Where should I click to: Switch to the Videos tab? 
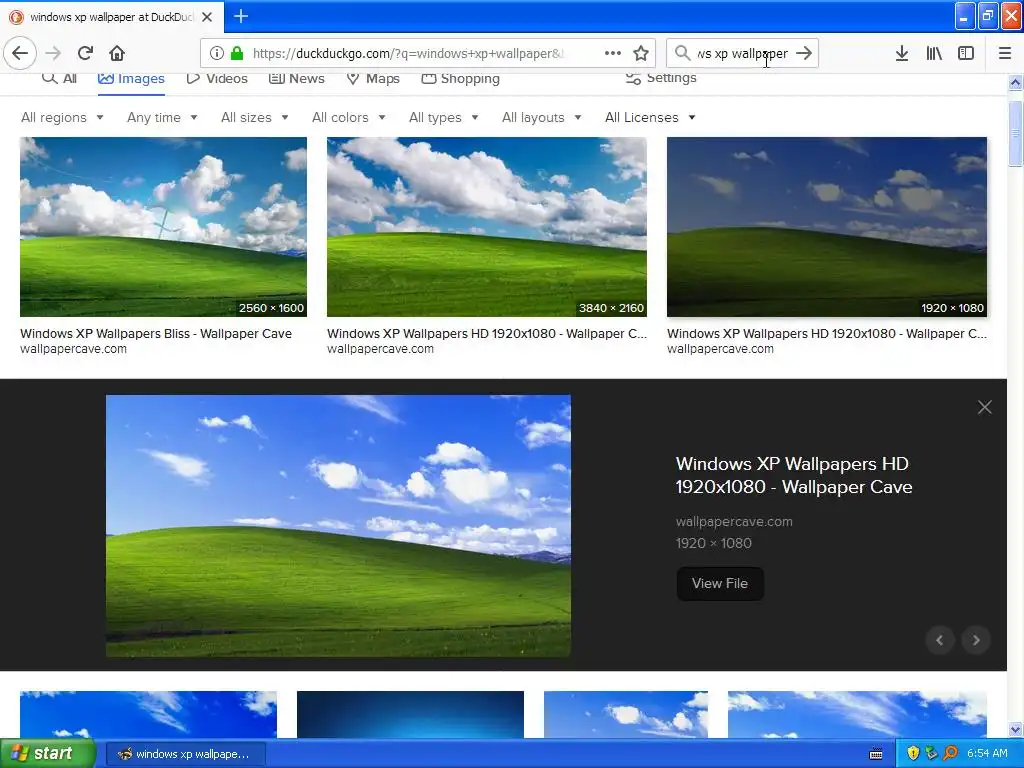(x=217, y=78)
